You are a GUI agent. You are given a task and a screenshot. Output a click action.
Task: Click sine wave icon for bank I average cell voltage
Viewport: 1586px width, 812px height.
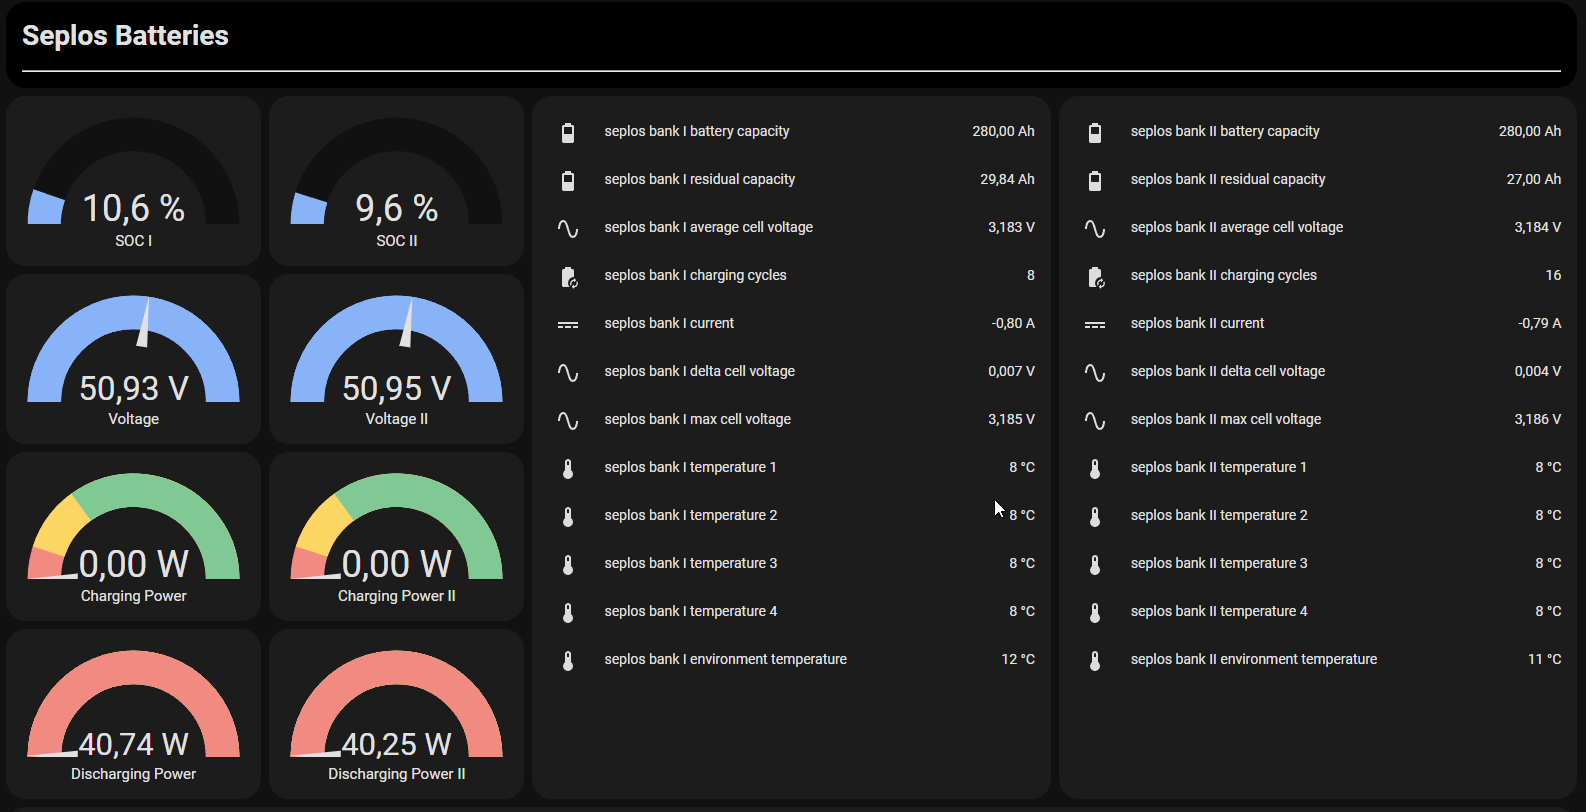click(x=568, y=228)
